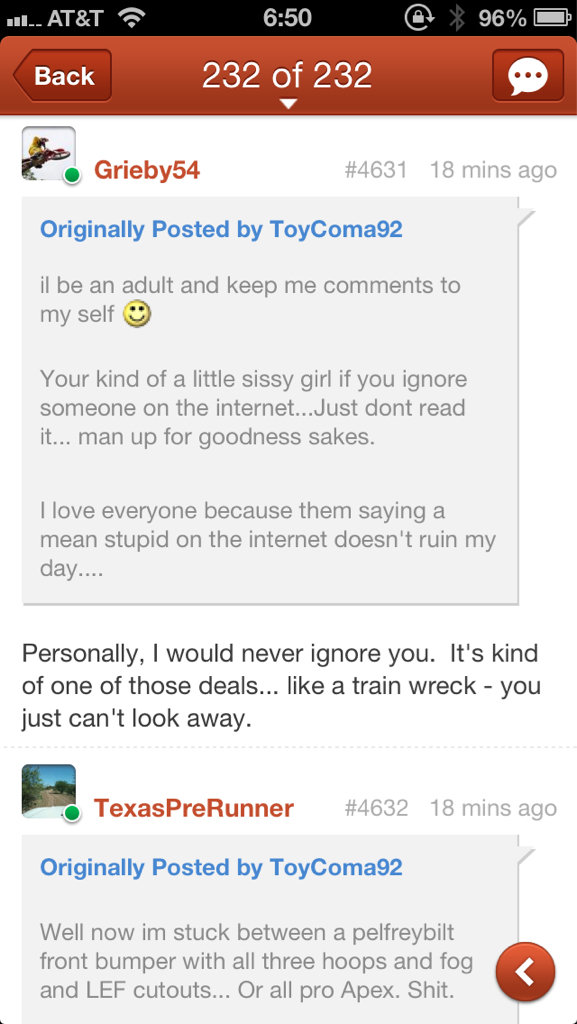Tap the round orange left-chevron button

click(525, 972)
